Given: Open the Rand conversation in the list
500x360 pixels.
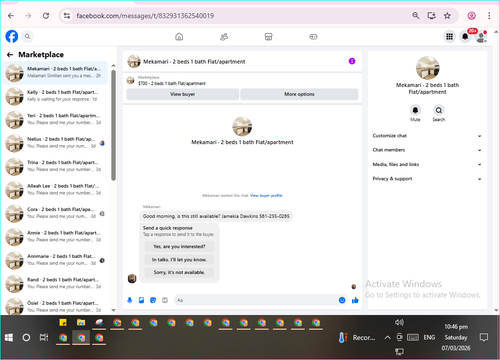Looking at the screenshot, I should click(55, 284).
